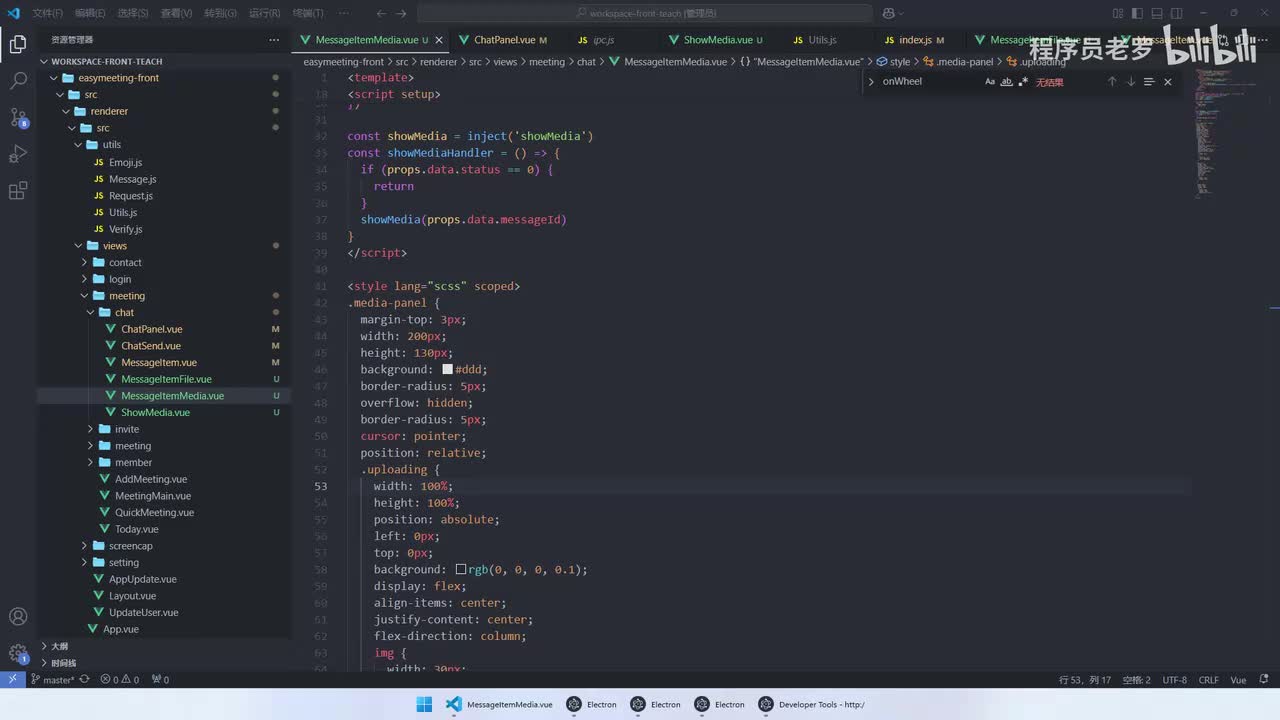Change encoding via UTF-8 status item
The image size is (1280, 720).
[1174, 680]
